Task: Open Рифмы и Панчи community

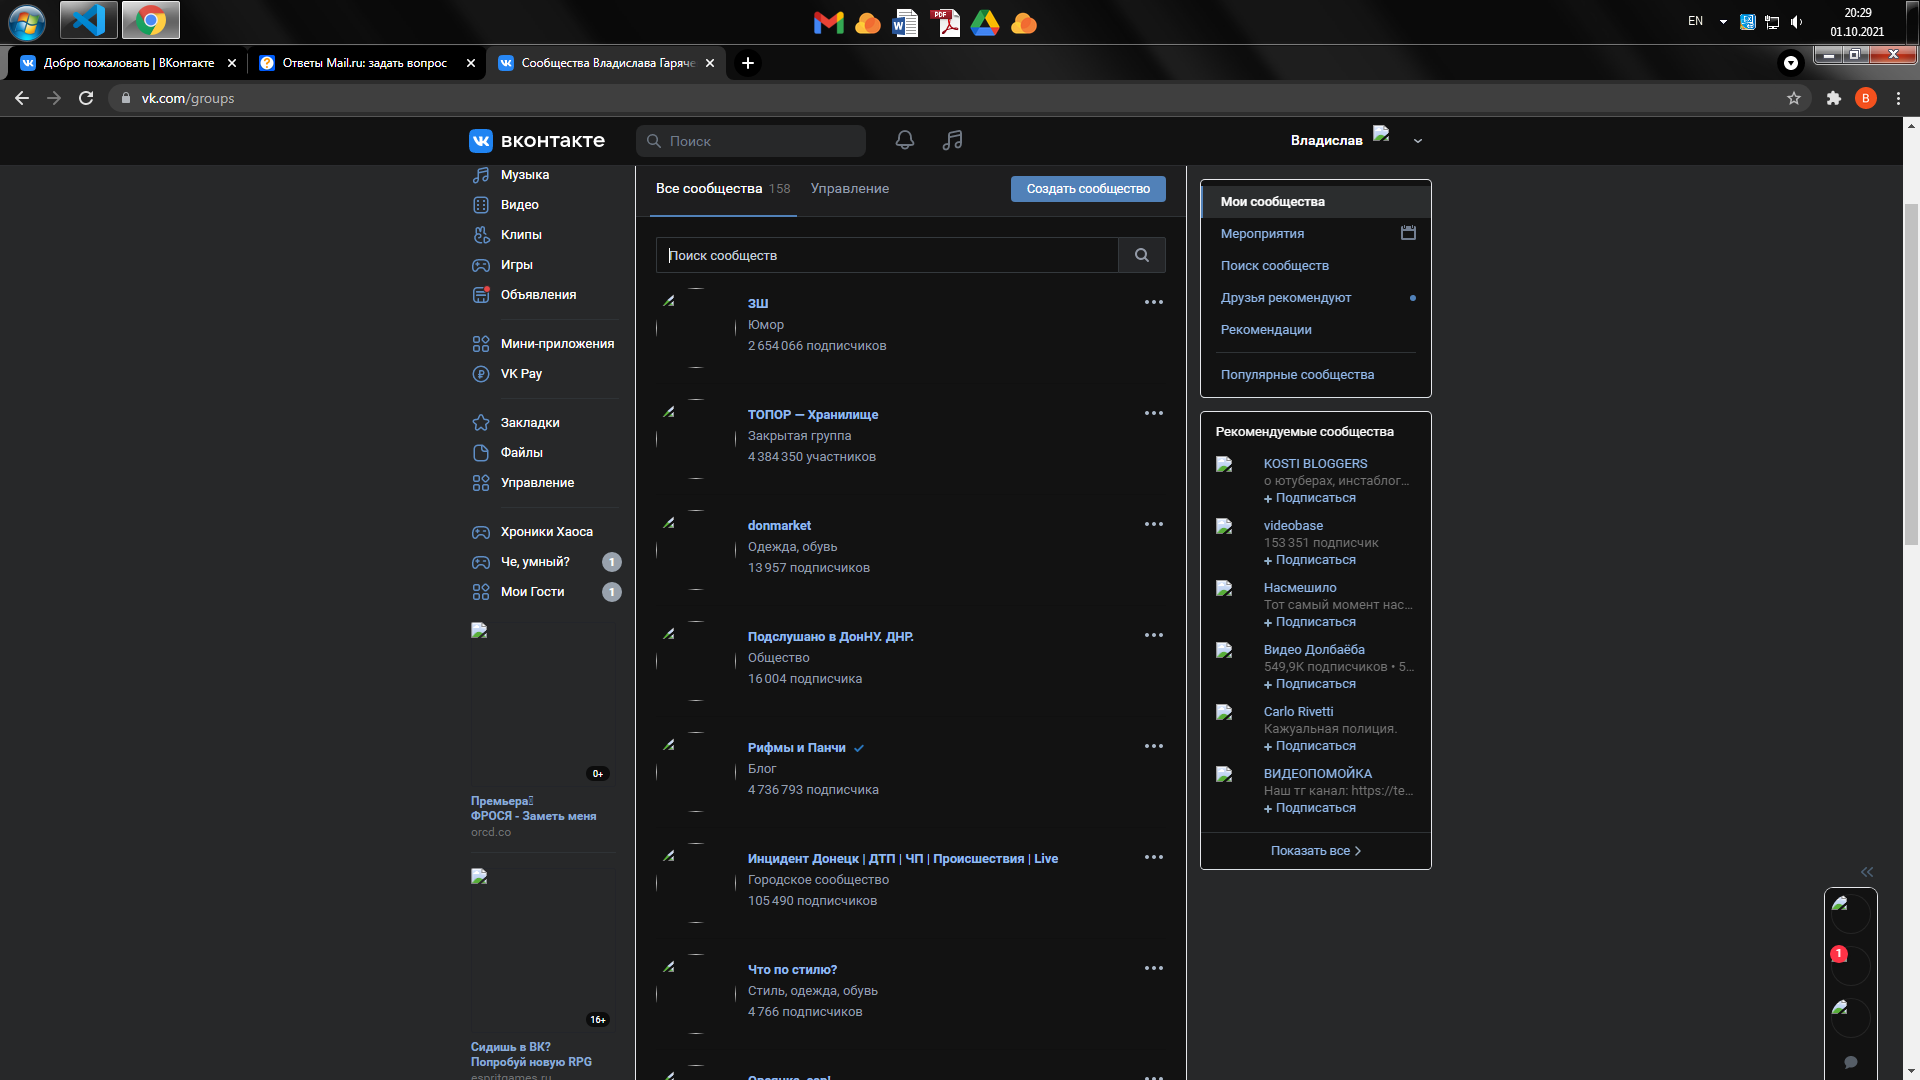Action: [797, 747]
